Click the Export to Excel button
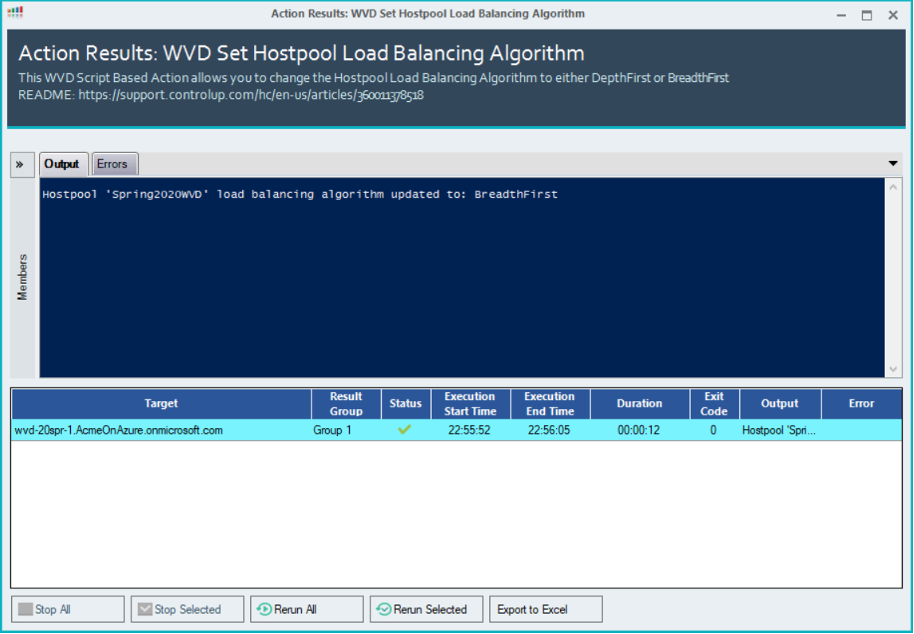 [546, 610]
